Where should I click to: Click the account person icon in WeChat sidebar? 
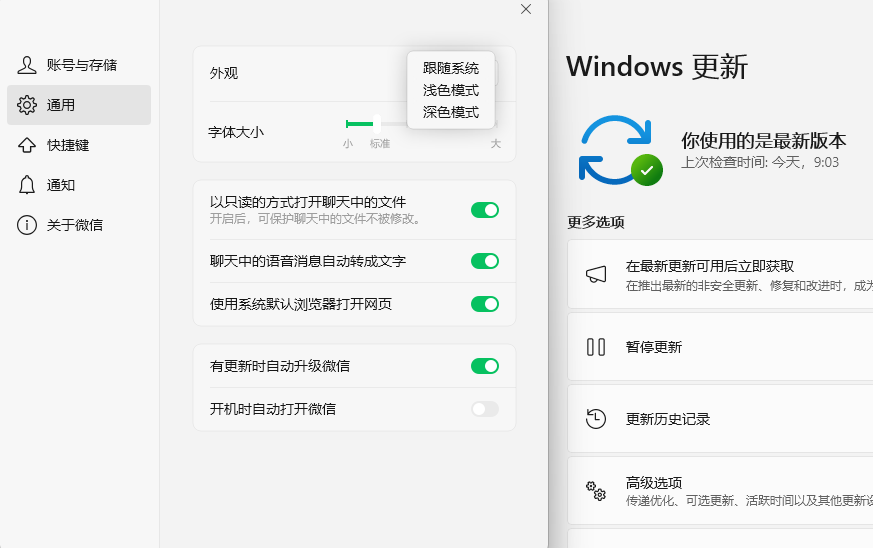pos(27,65)
